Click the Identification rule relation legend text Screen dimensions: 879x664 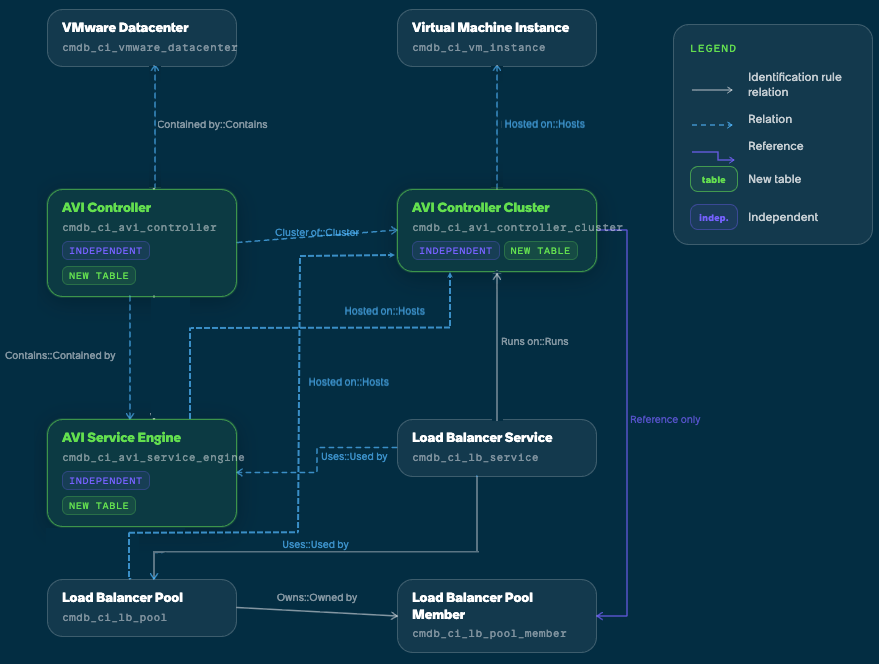[794, 84]
